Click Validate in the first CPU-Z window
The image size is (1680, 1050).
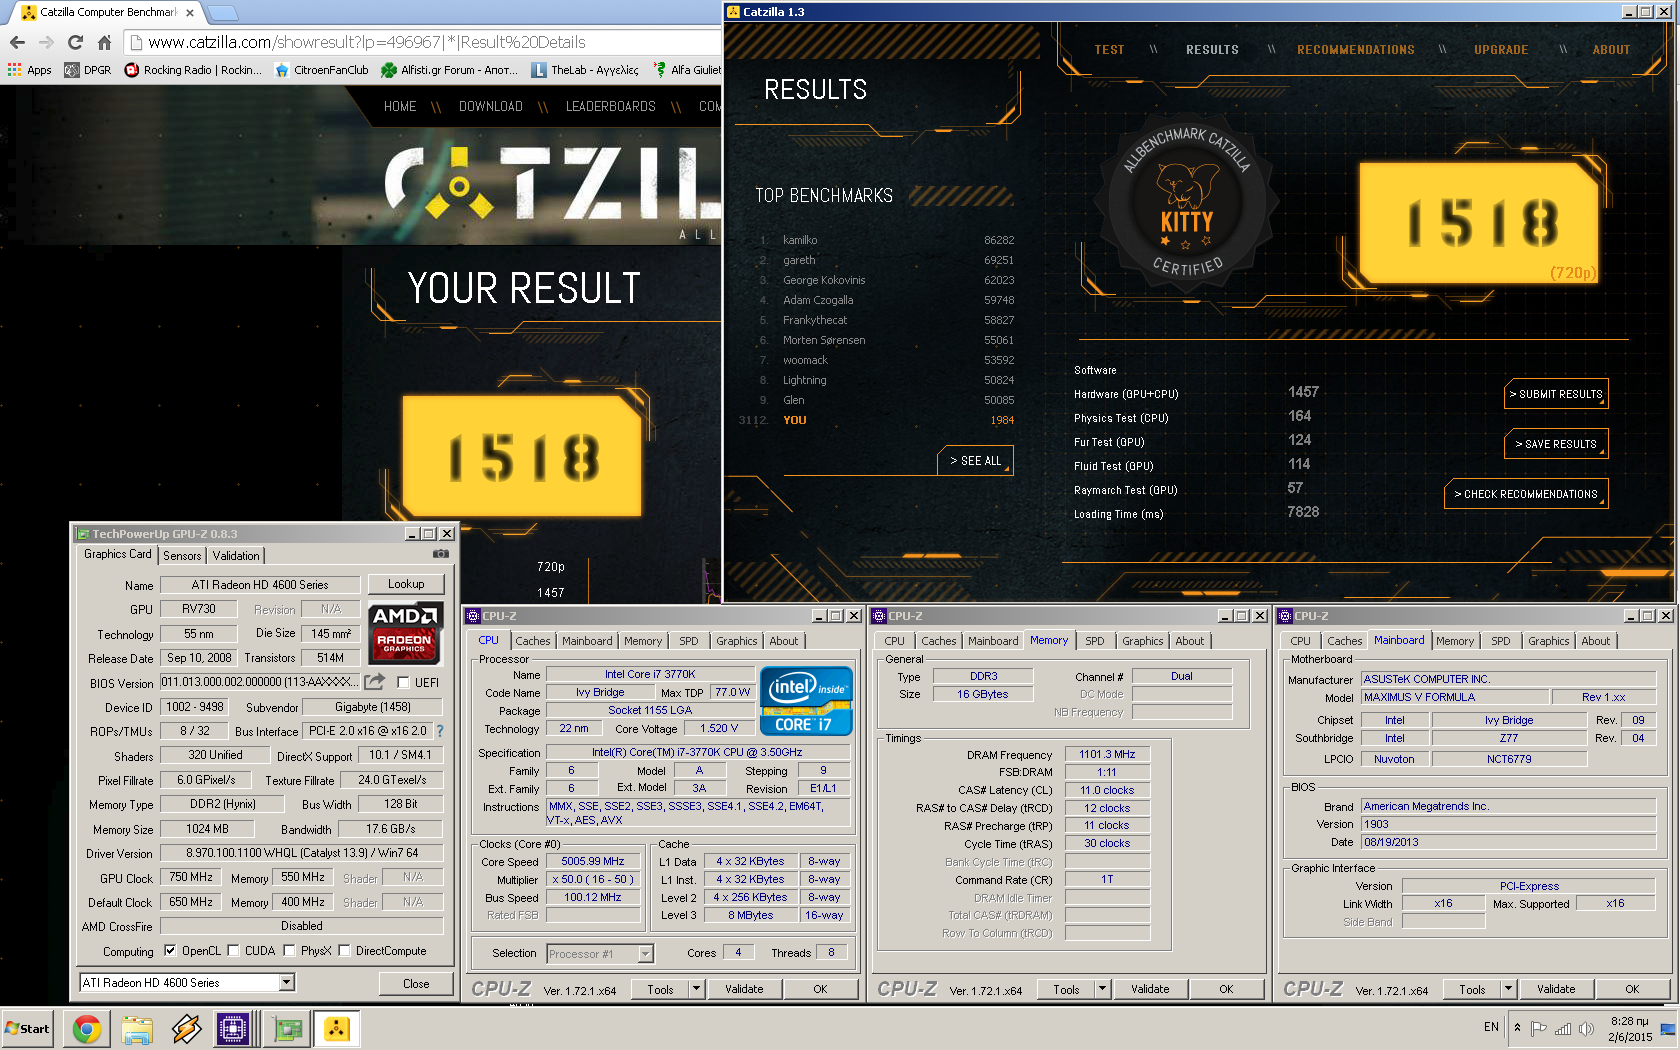(744, 989)
